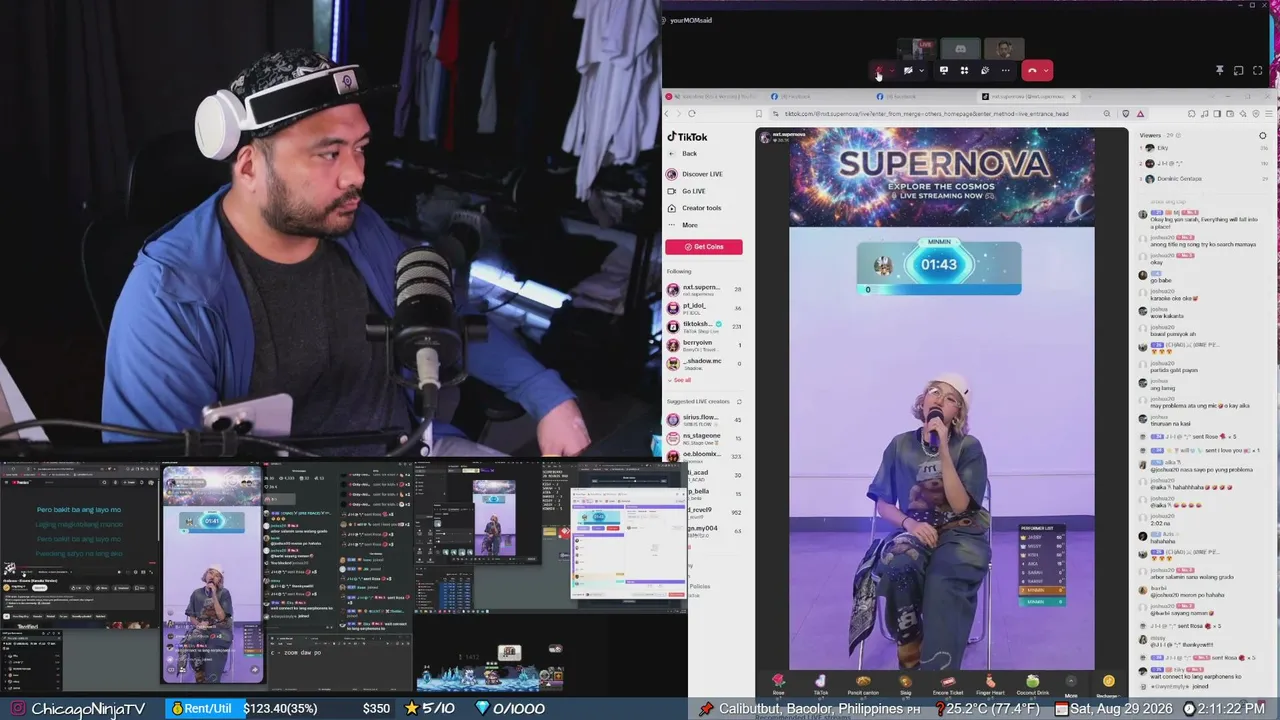
Task: Open Viewers panel settings icon
Action: tap(1262, 136)
